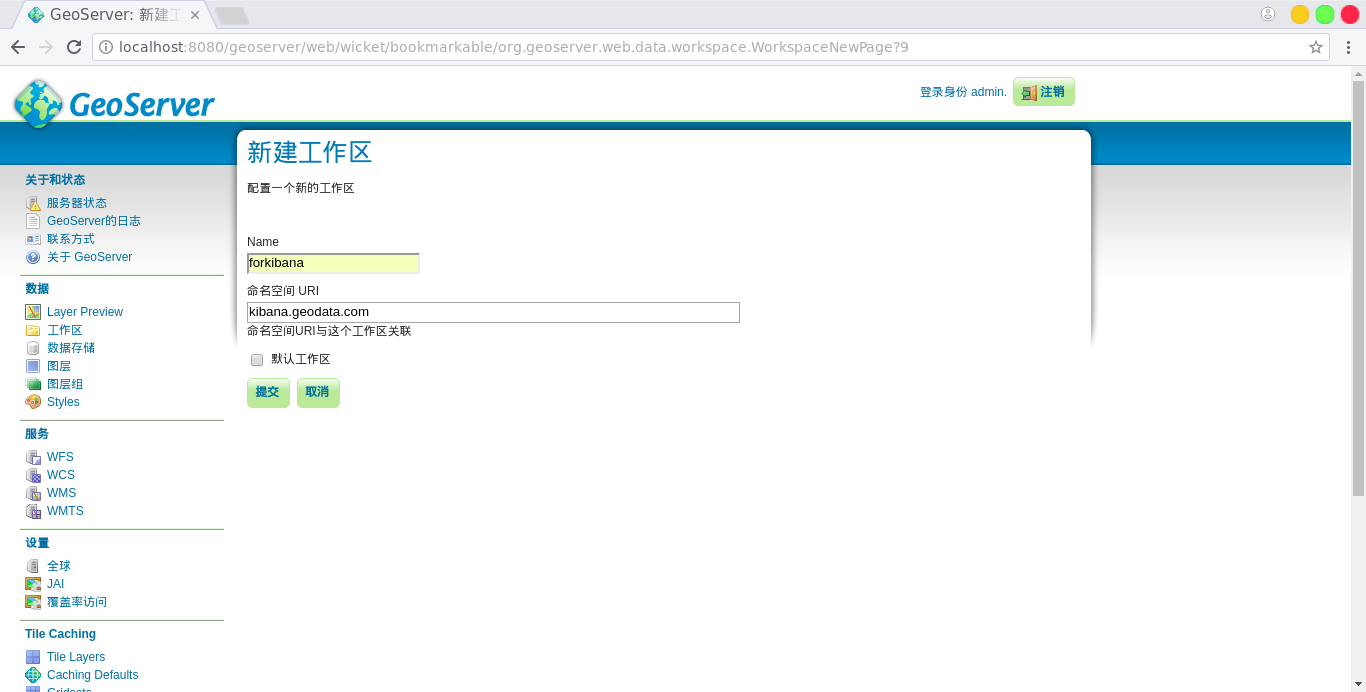The image size is (1366, 692).
Task: Click the workspaces folder icon in sidebar
Action: [33, 330]
